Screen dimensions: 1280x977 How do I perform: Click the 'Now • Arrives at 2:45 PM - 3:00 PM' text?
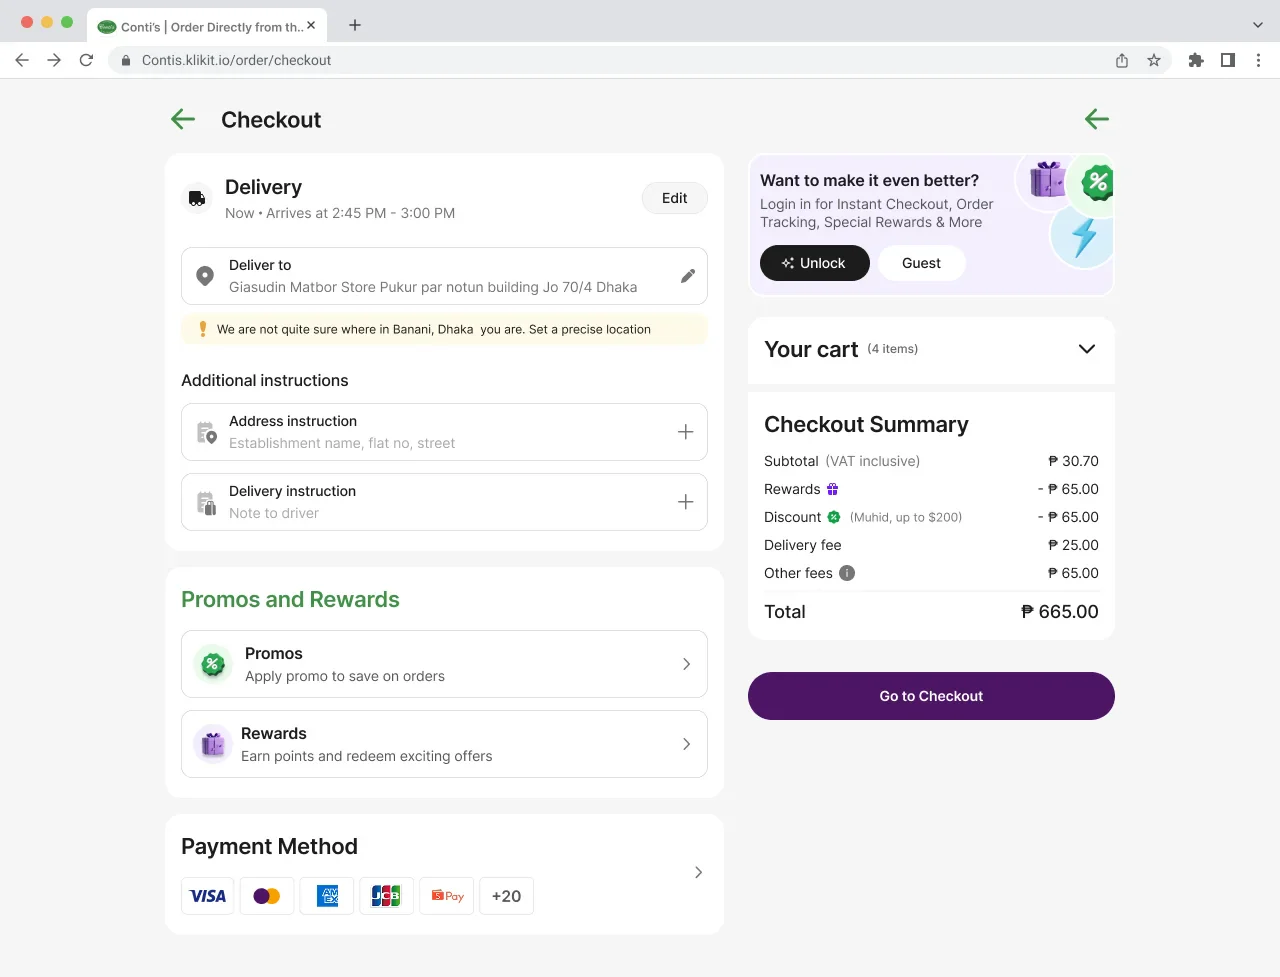340,213
